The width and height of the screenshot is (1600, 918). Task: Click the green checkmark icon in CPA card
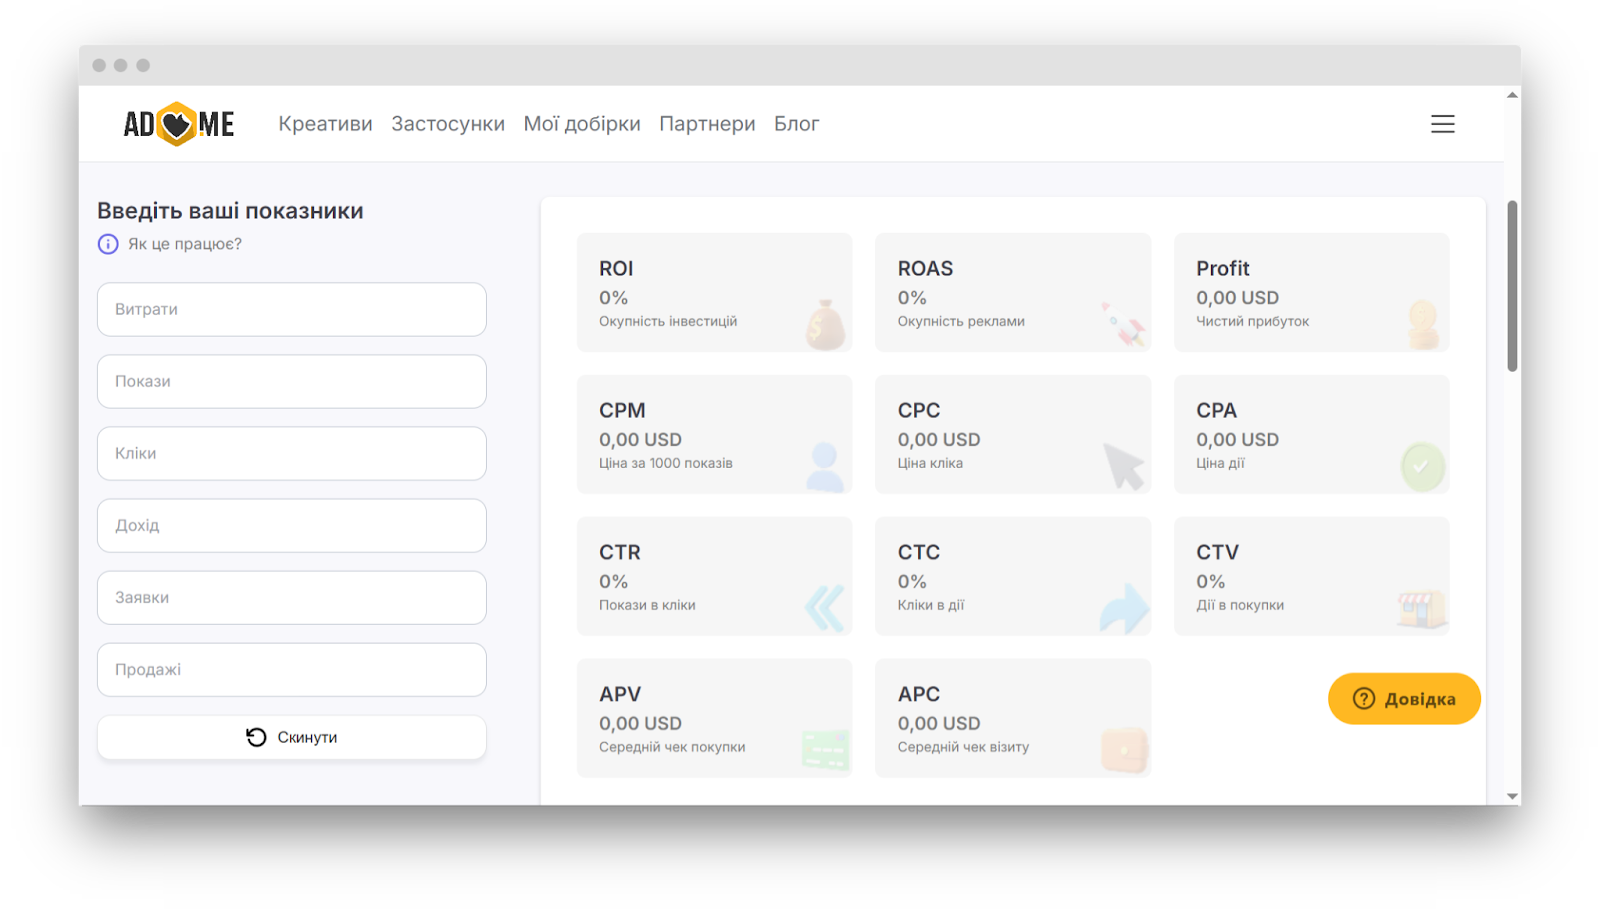pyautogui.click(x=1421, y=466)
